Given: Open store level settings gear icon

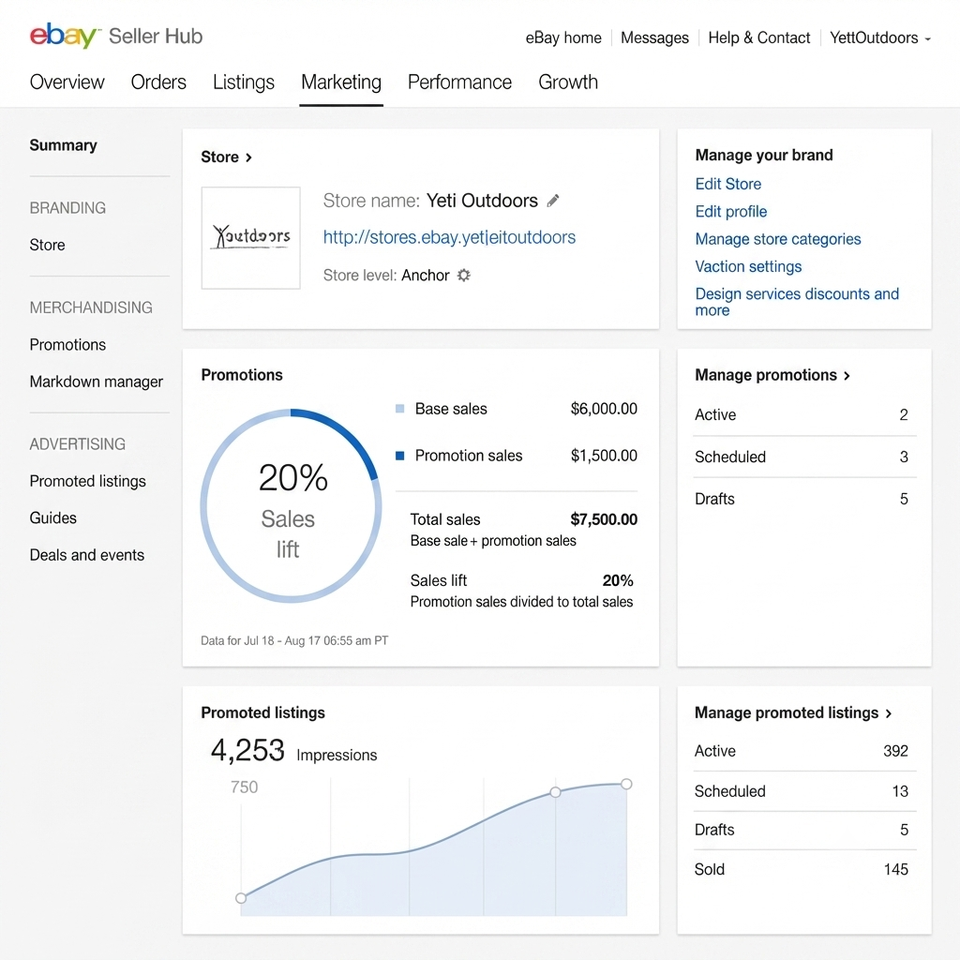Looking at the screenshot, I should click(x=464, y=276).
